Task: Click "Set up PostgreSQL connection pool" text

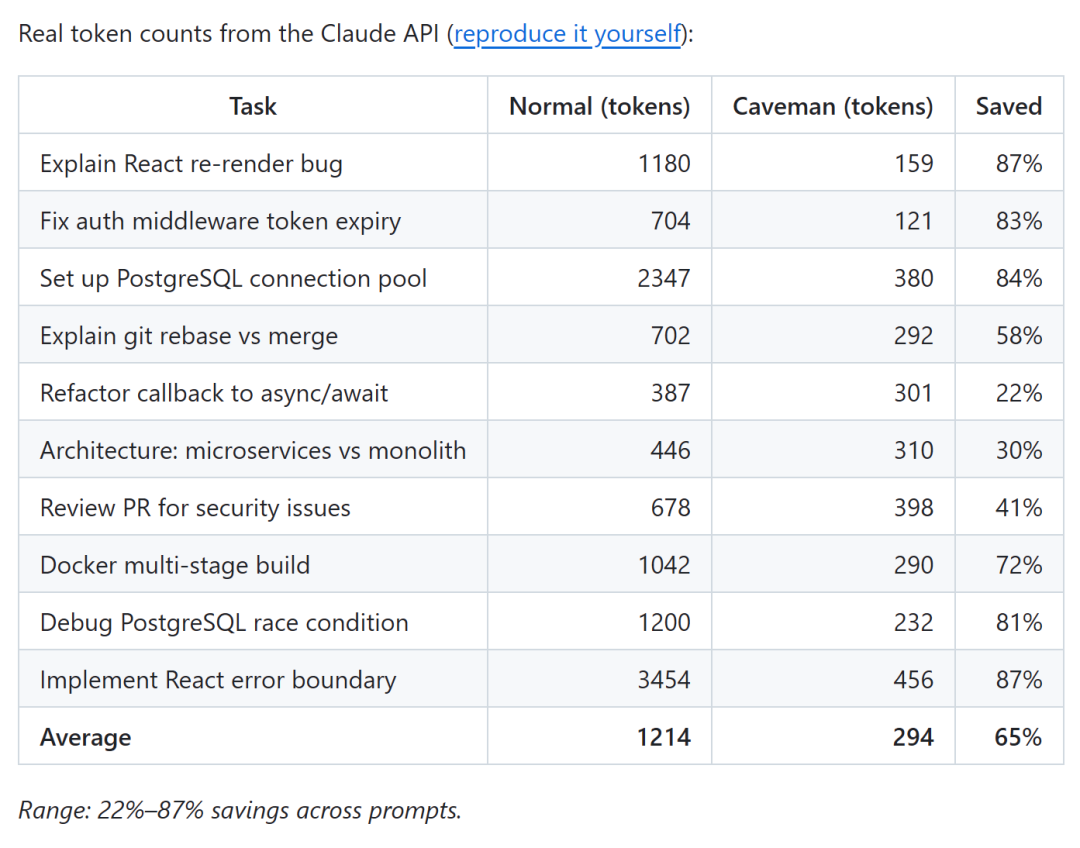Action: pyautogui.click(x=233, y=278)
